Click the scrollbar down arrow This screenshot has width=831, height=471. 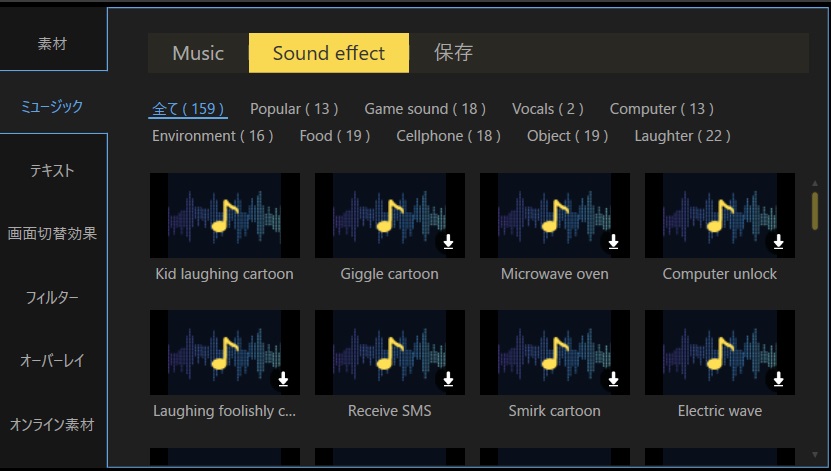815,455
